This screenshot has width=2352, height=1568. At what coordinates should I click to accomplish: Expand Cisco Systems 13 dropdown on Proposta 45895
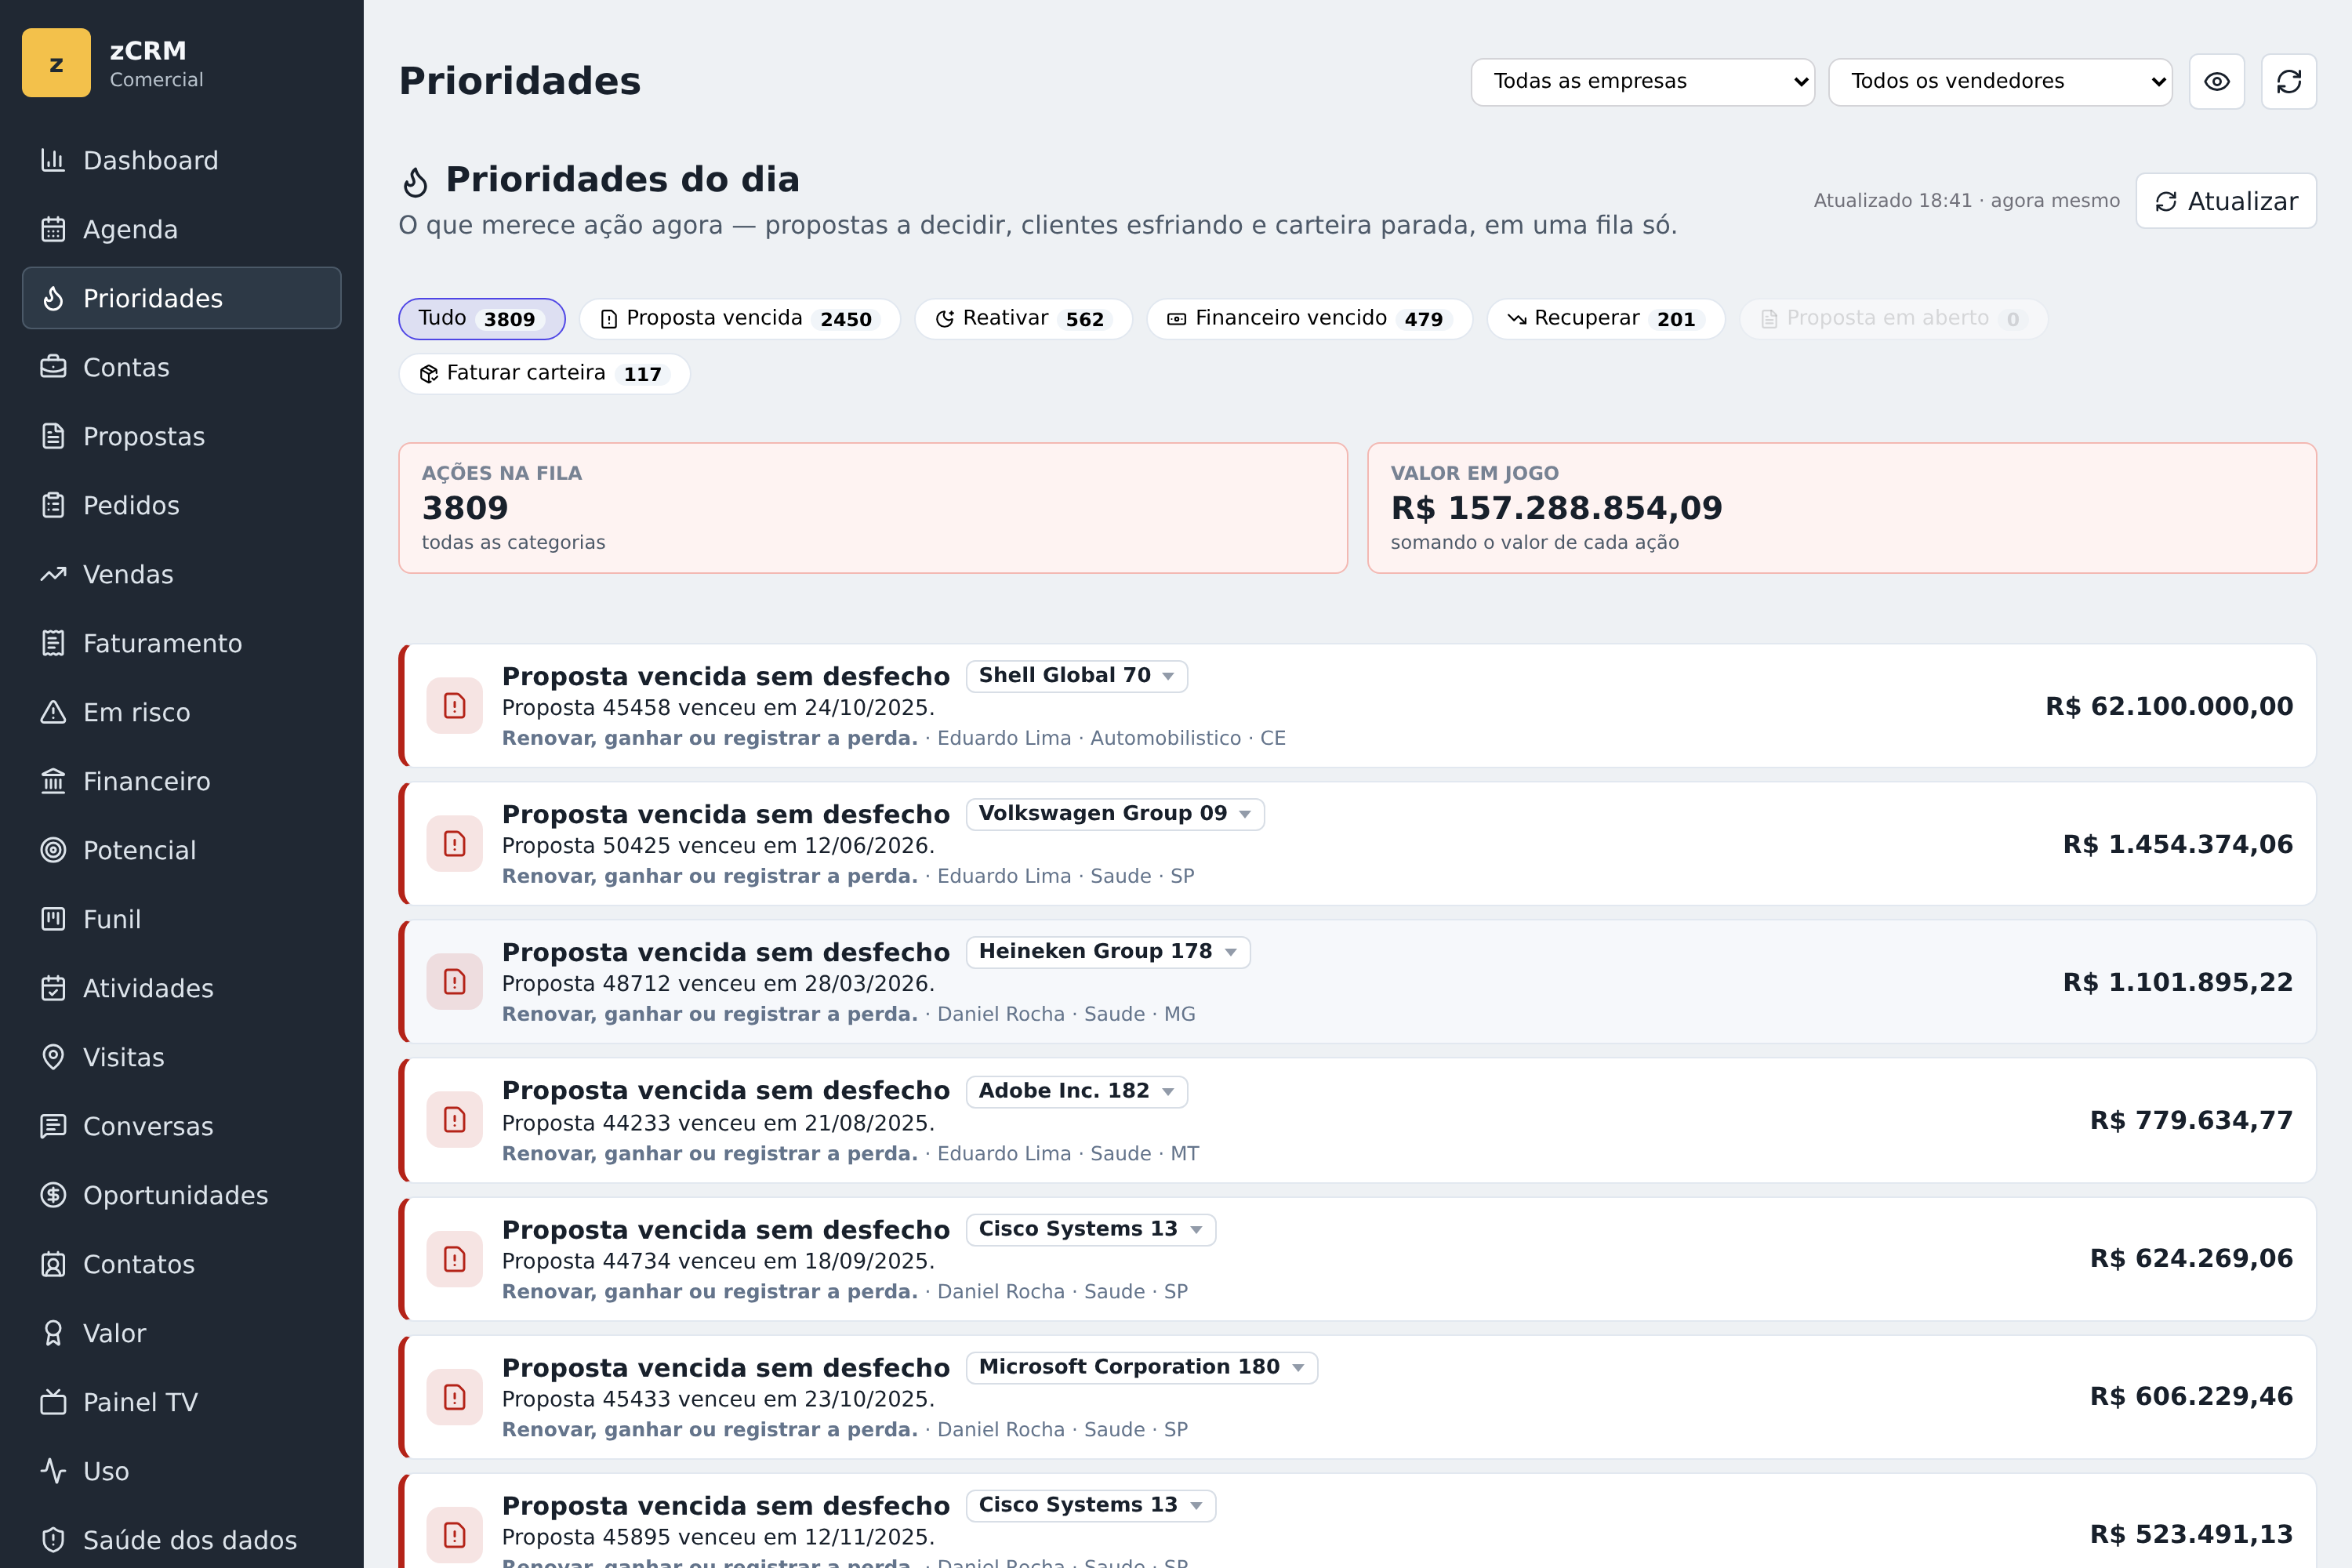[x=1090, y=1505]
